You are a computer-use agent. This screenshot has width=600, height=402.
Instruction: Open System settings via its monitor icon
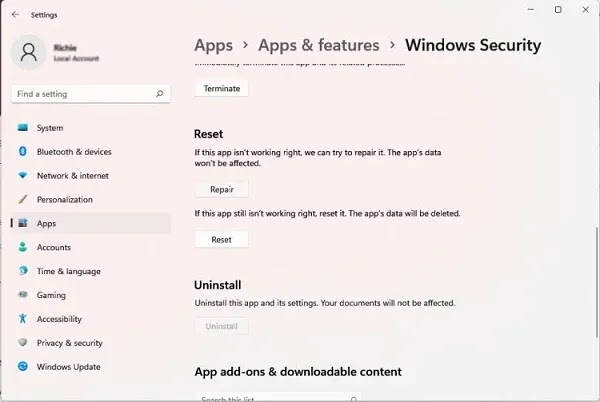pyautogui.click(x=23, y=128)
